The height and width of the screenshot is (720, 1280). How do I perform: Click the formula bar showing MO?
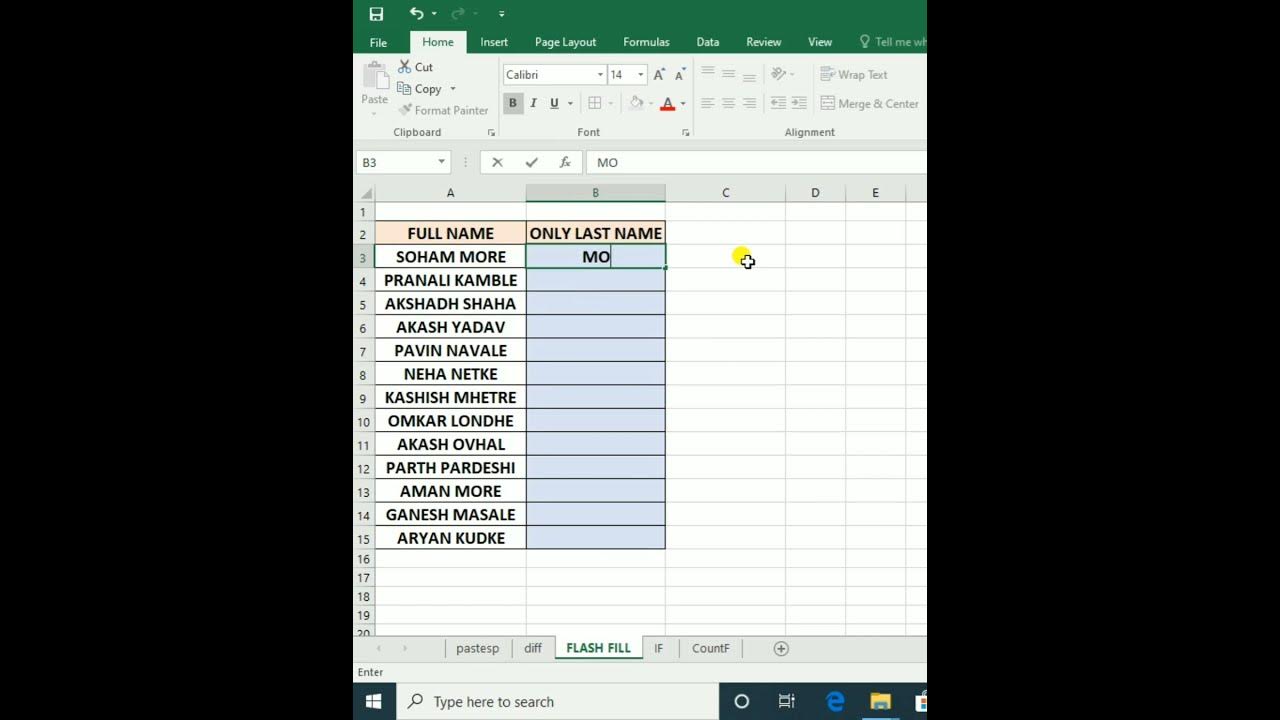[x=758, y=162]
